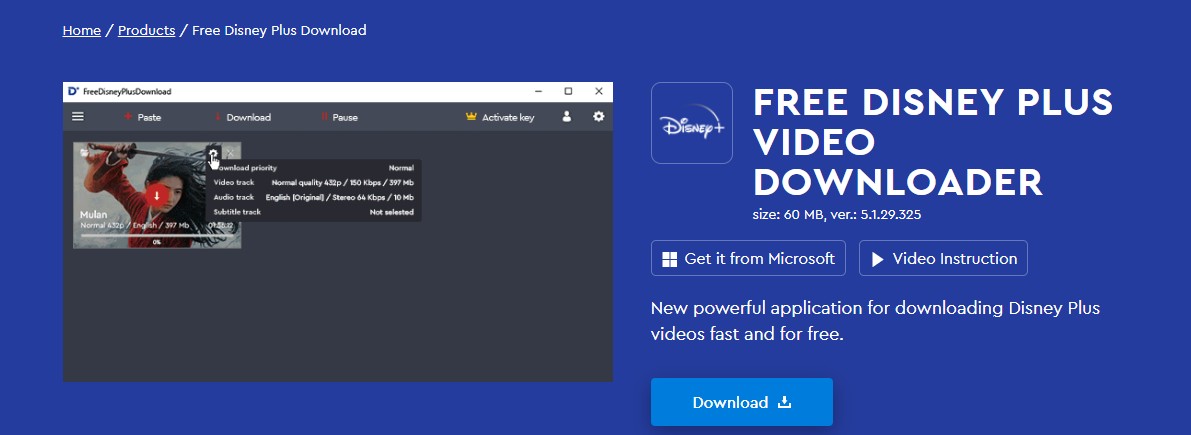Maximize the FreeDisneyPlusDownload window
1191x435 pixels.
click(568, 91)
